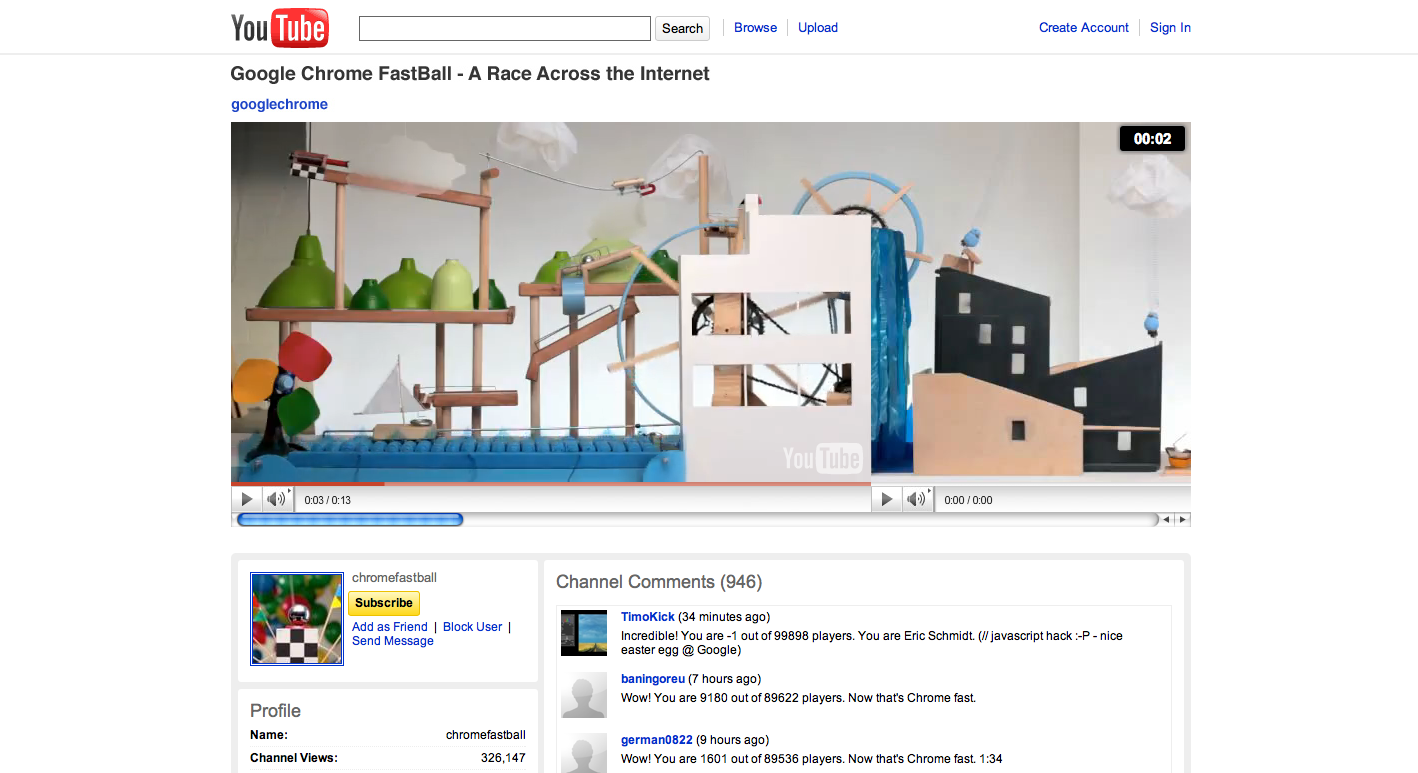The image size is (1418, 773).
Task: Open baningoreu's profile link
Action: pos(653,679)
